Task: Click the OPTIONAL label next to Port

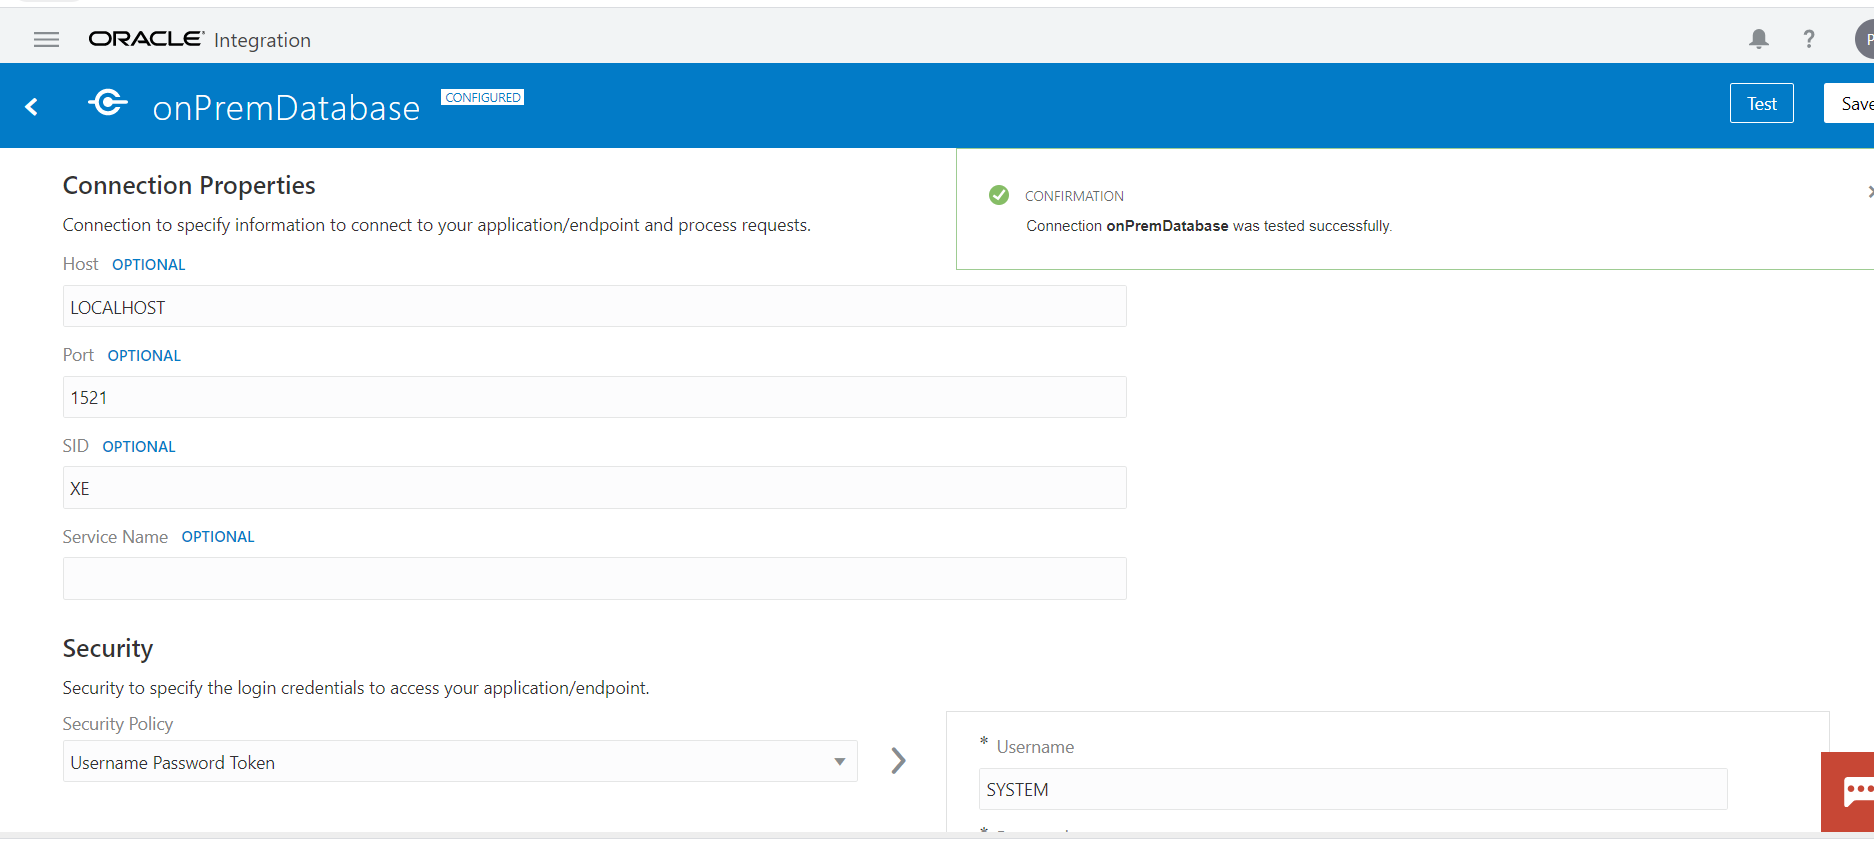Action: point(144,356)
